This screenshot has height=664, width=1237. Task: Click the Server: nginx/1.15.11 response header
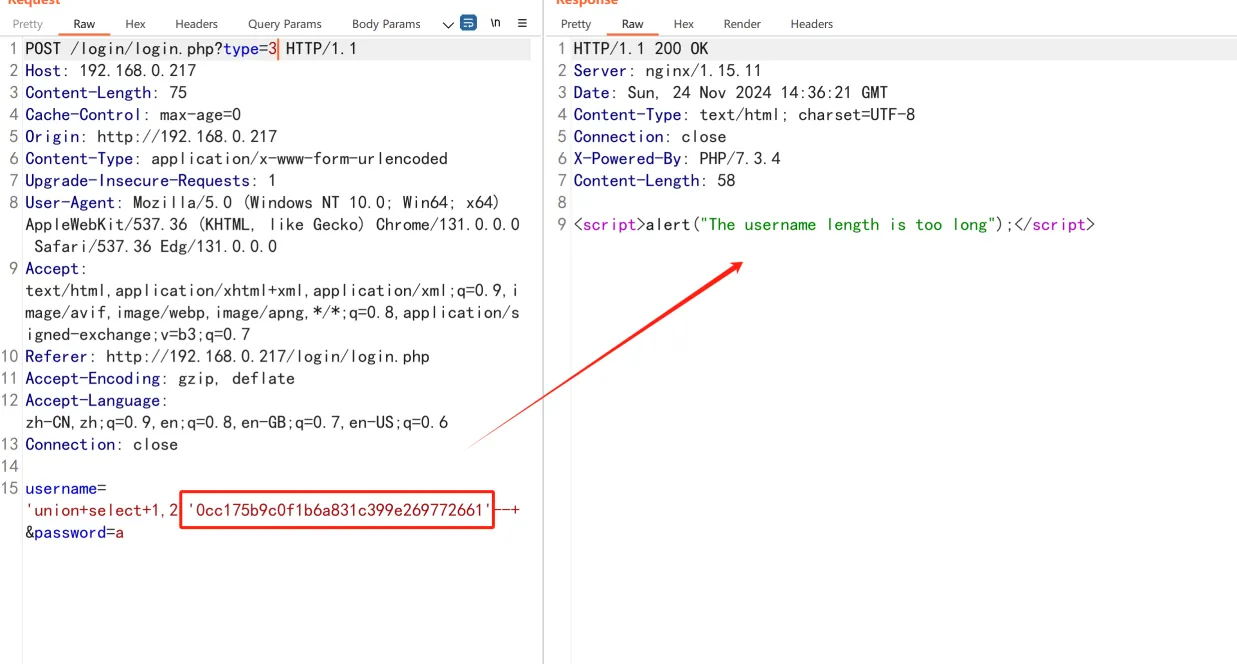[668, 71]
